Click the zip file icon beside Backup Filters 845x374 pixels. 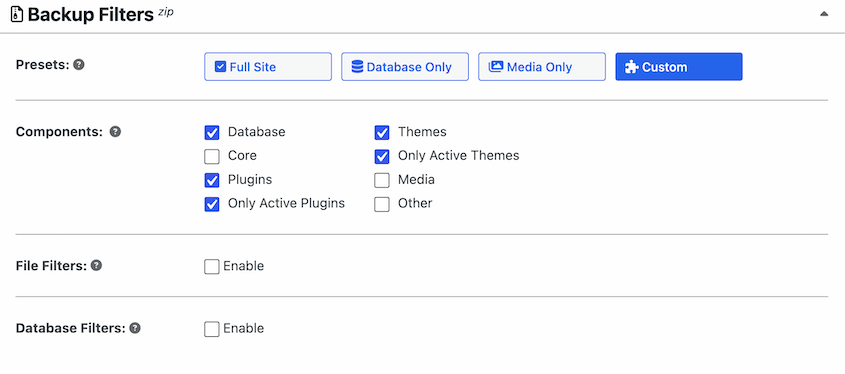pos(17,15)
